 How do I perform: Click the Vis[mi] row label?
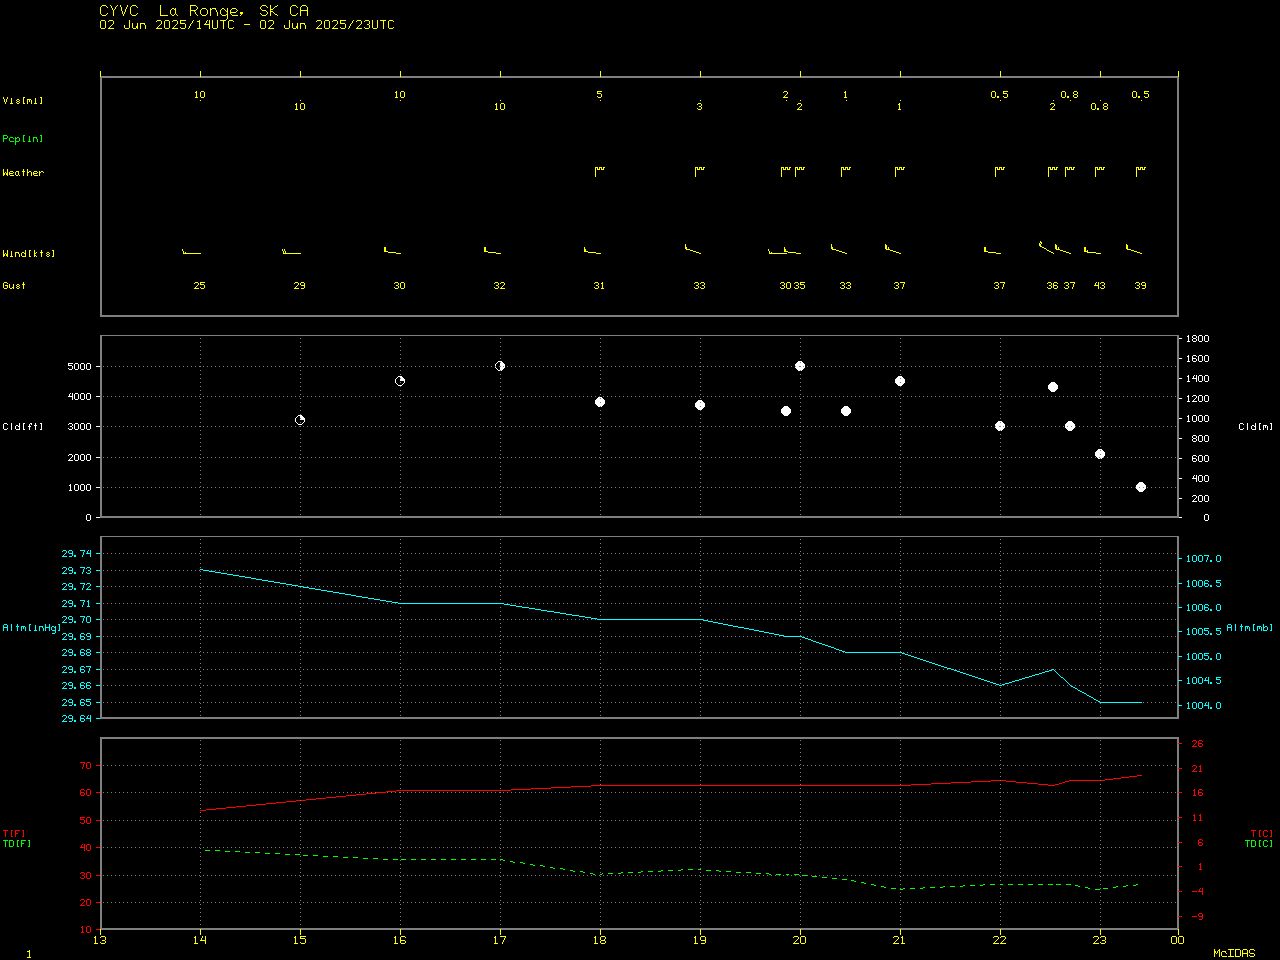click(23, 101)
